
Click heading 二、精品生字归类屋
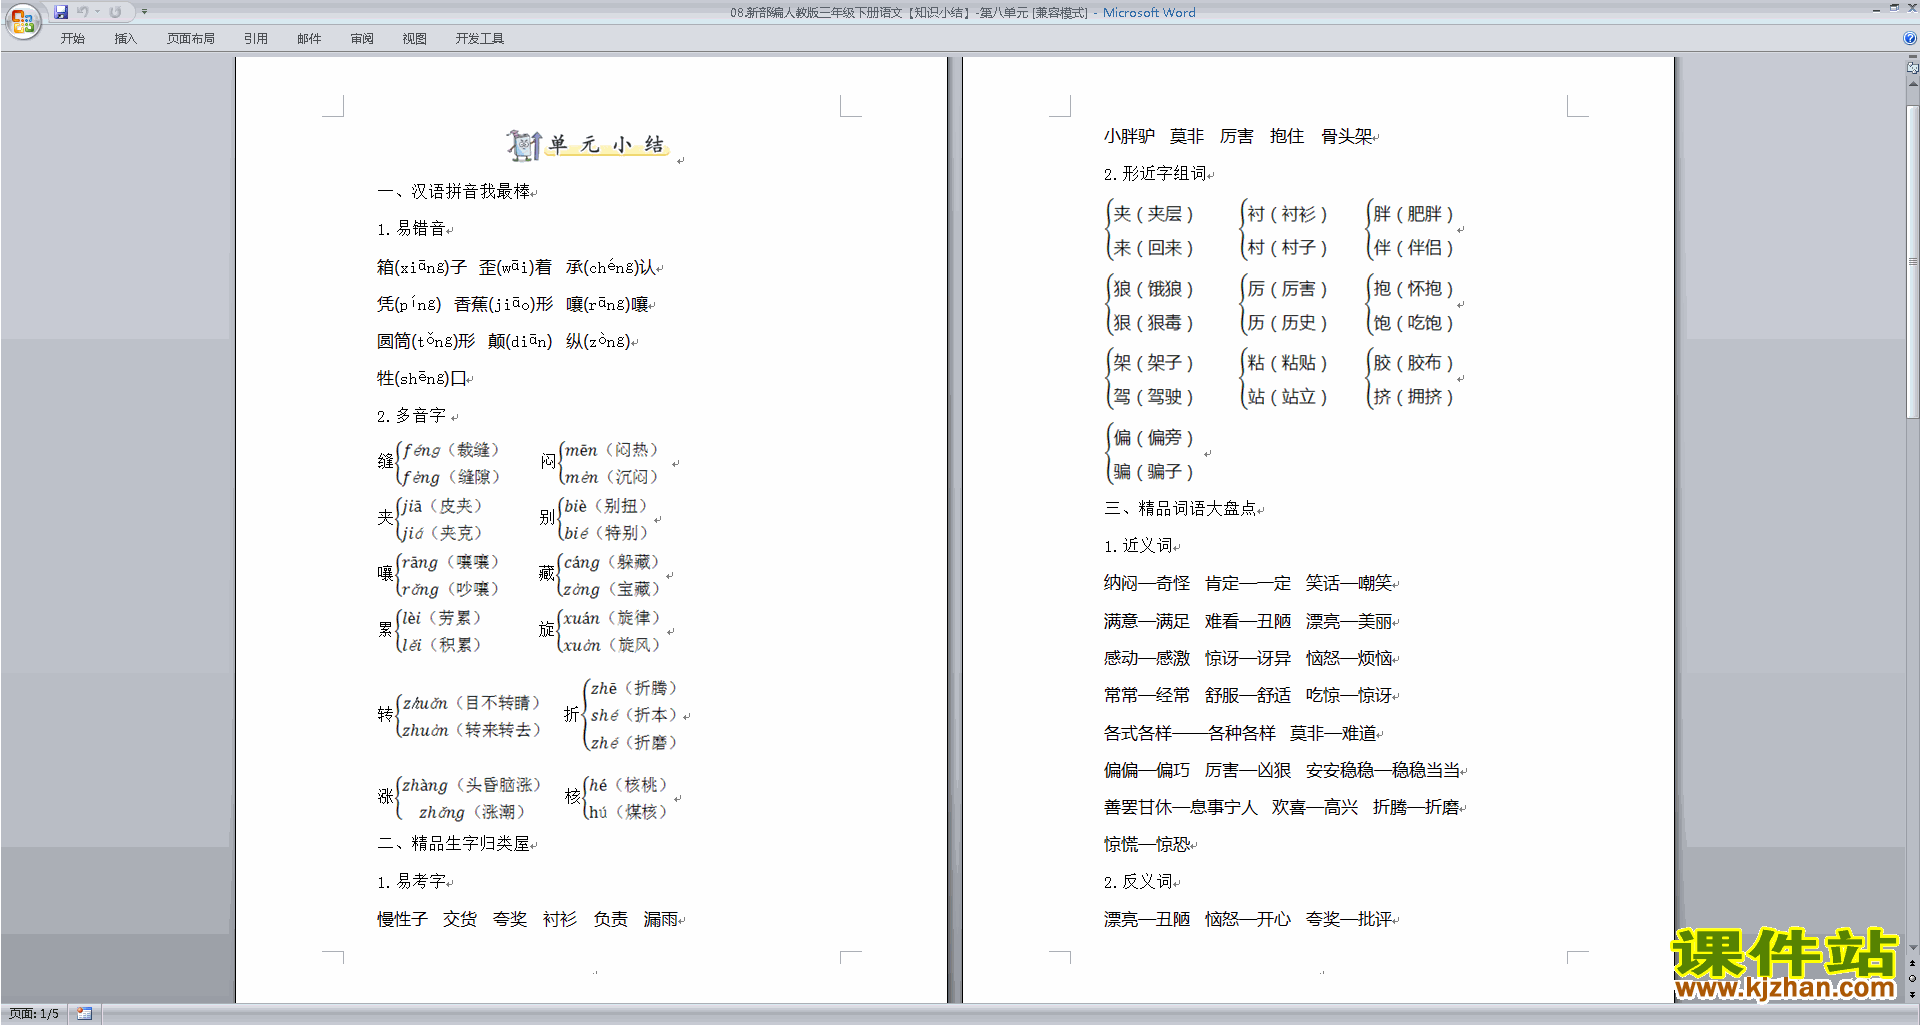pyautogui.click(x=453, y=844)
